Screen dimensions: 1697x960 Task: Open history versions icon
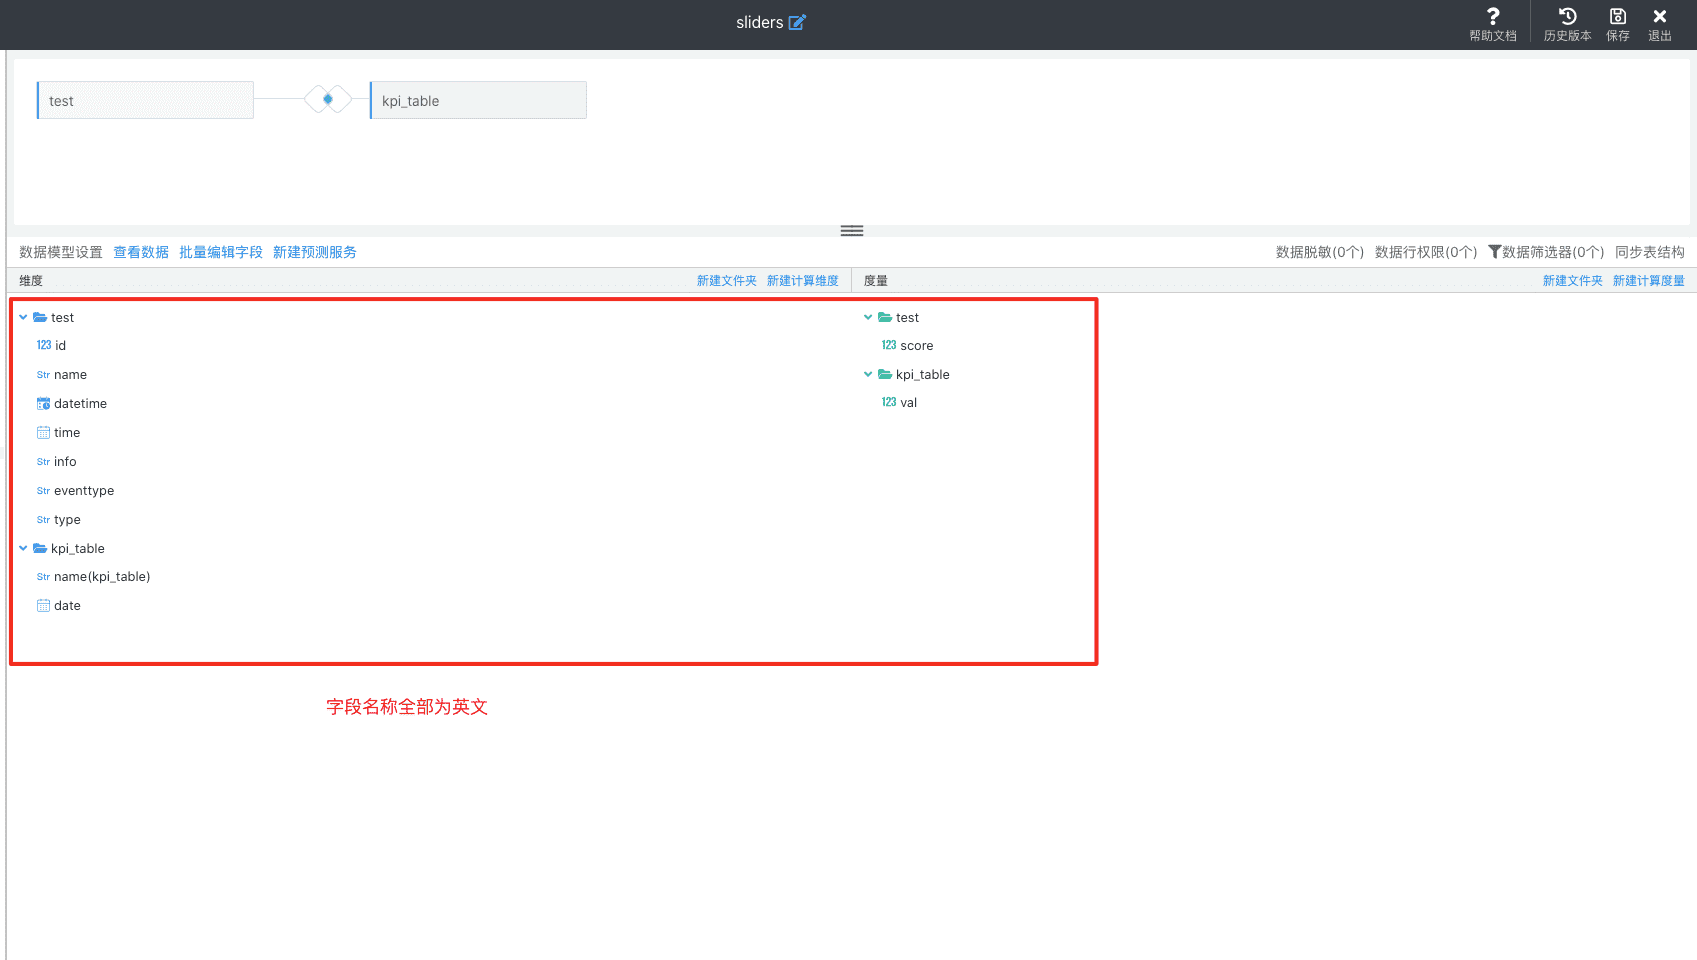coord(1567,16)
